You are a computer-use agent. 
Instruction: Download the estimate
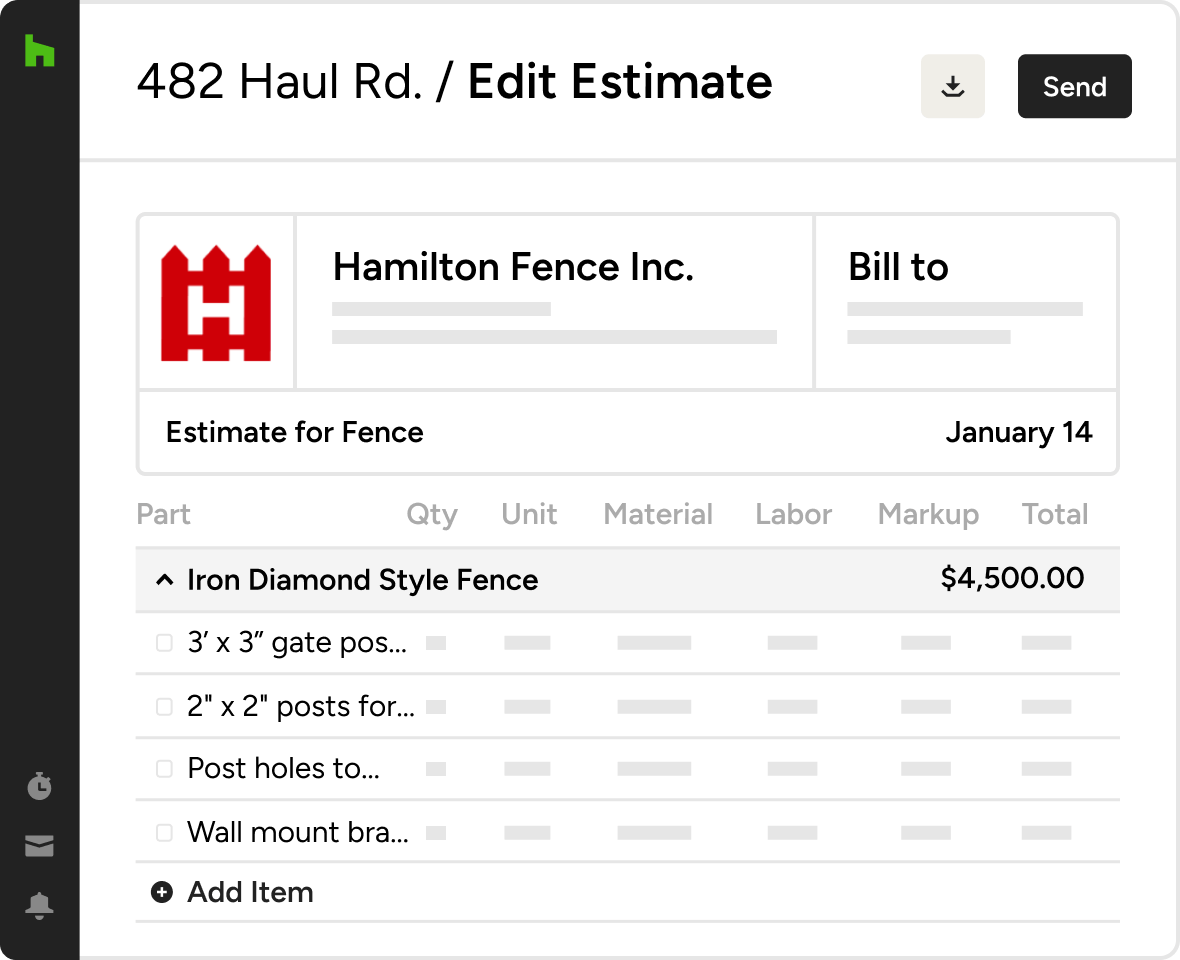953,87
